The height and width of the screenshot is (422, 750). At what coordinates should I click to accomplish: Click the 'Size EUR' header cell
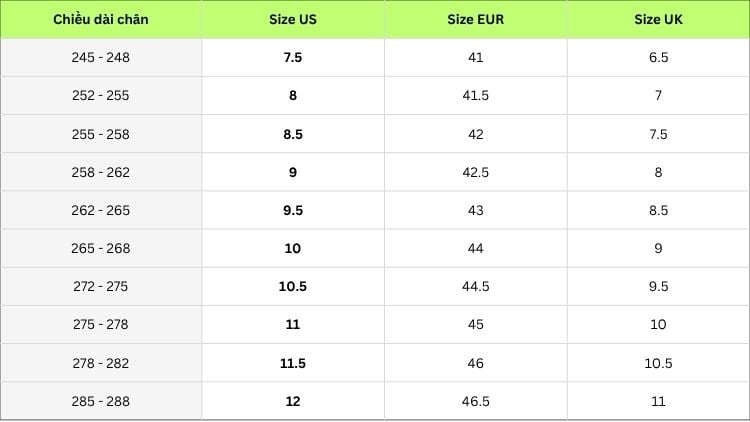click(x=475, y=19)
